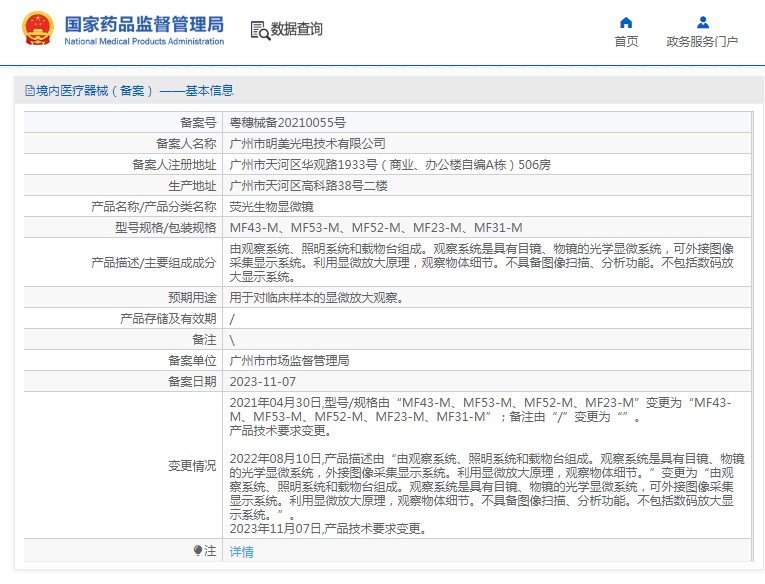Image resolution: width=765 pixels, height=584 pixels.
Task: Open 政务服务门户 via its text label
Action: click(x=702, y=42)
